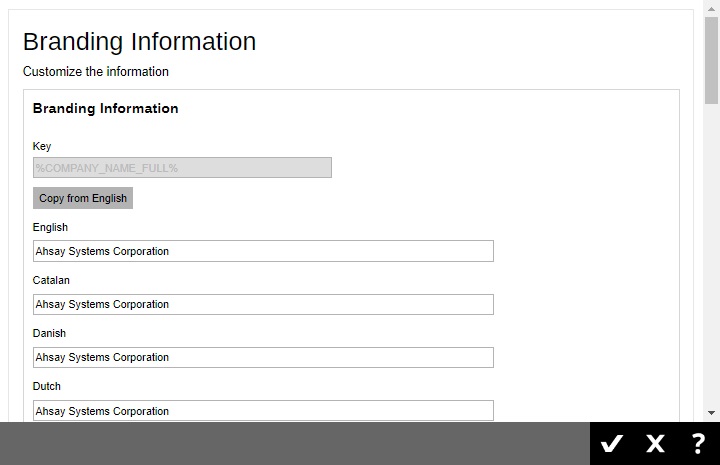Click the large Branding Information page title

tap(139, 42)
